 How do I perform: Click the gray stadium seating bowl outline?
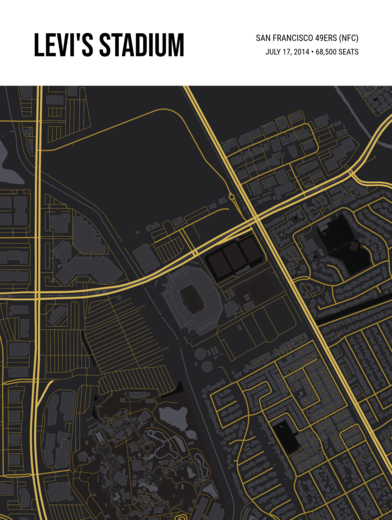pyautogui.click(x=192, y=300)
